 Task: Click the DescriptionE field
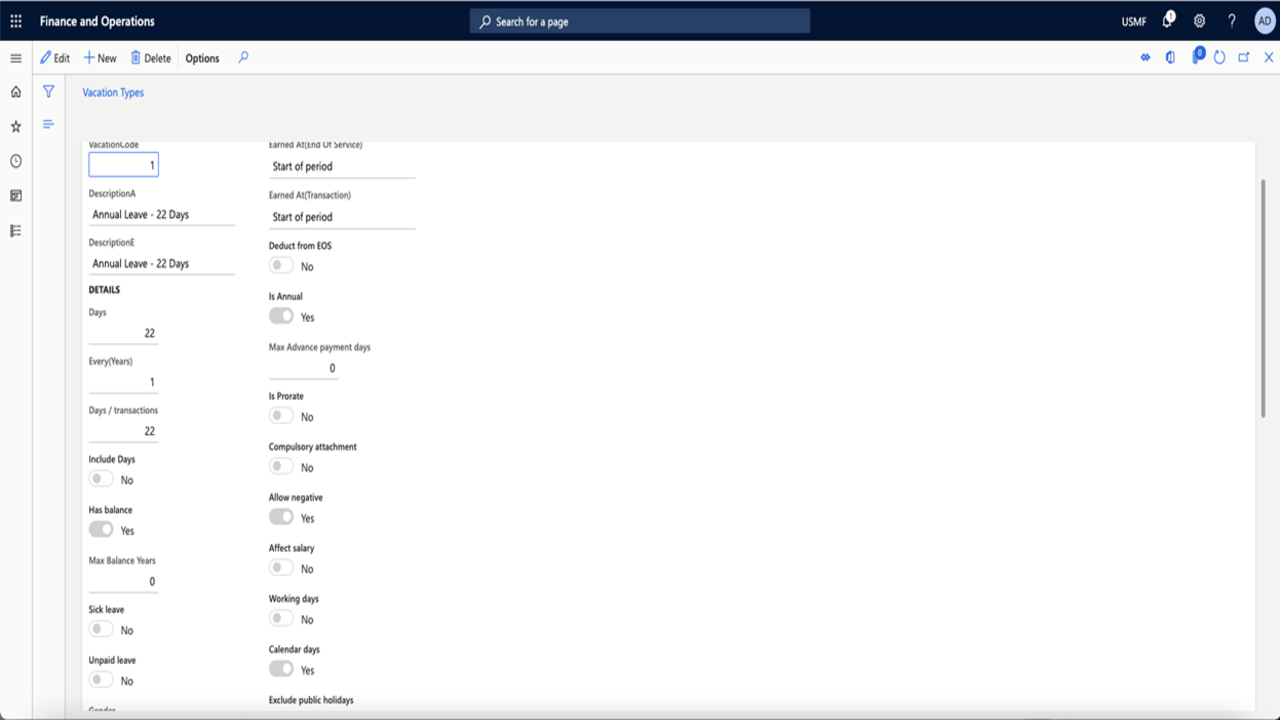[162, 264]
